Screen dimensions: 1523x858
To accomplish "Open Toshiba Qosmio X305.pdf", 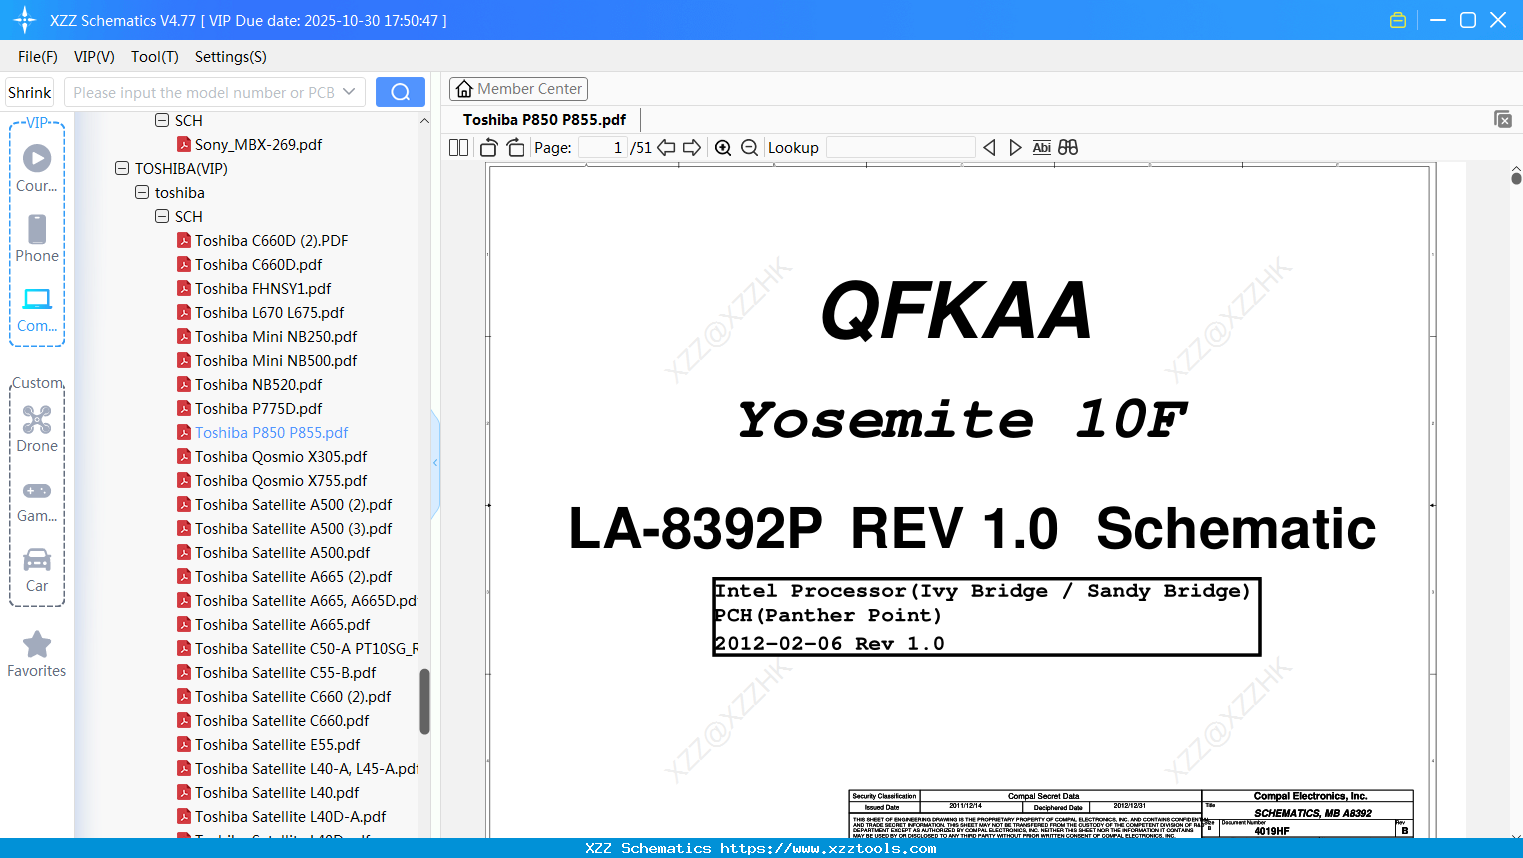I will (x=281, y=457).
